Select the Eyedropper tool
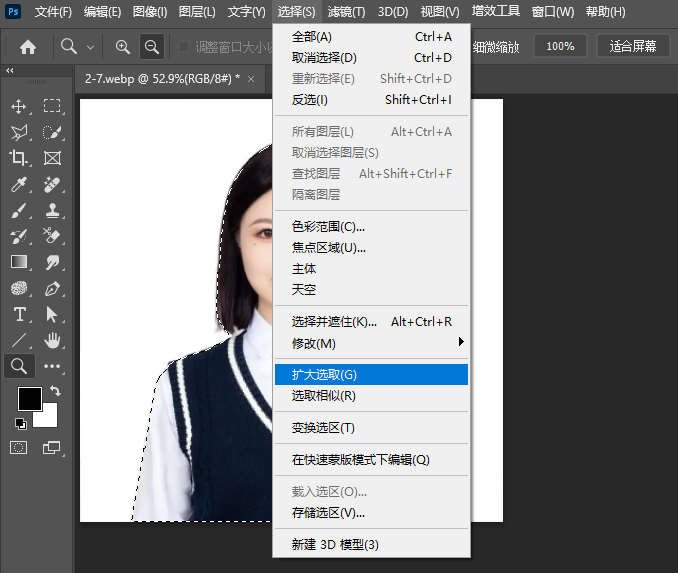 pos(19,185)
